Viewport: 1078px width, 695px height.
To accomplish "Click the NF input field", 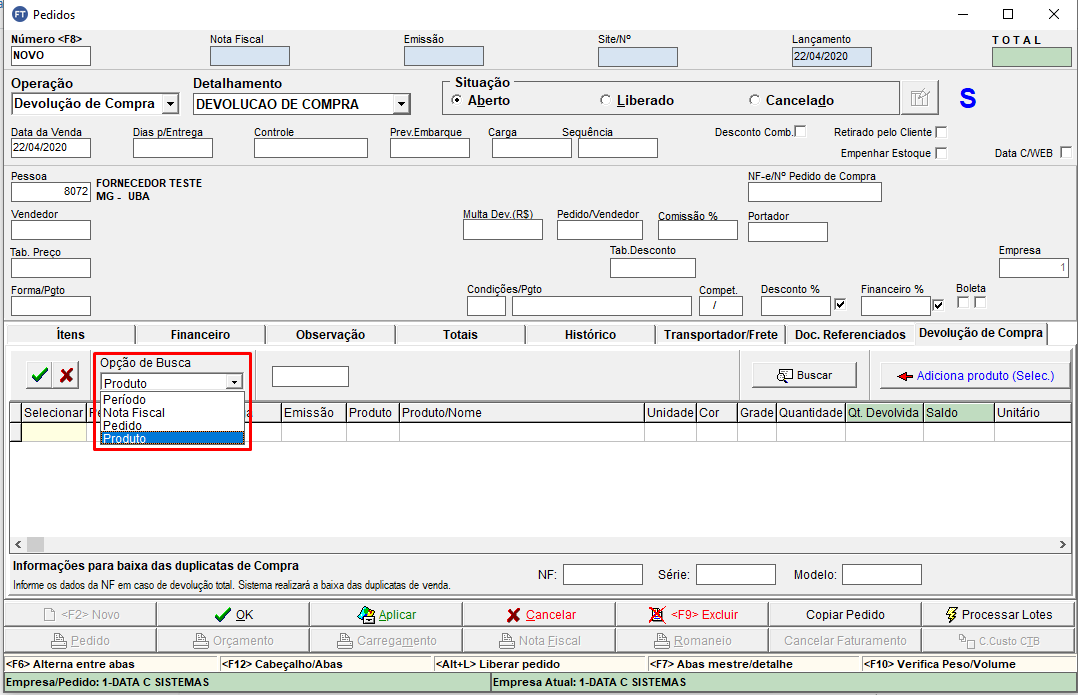I will tap(603, 574).
